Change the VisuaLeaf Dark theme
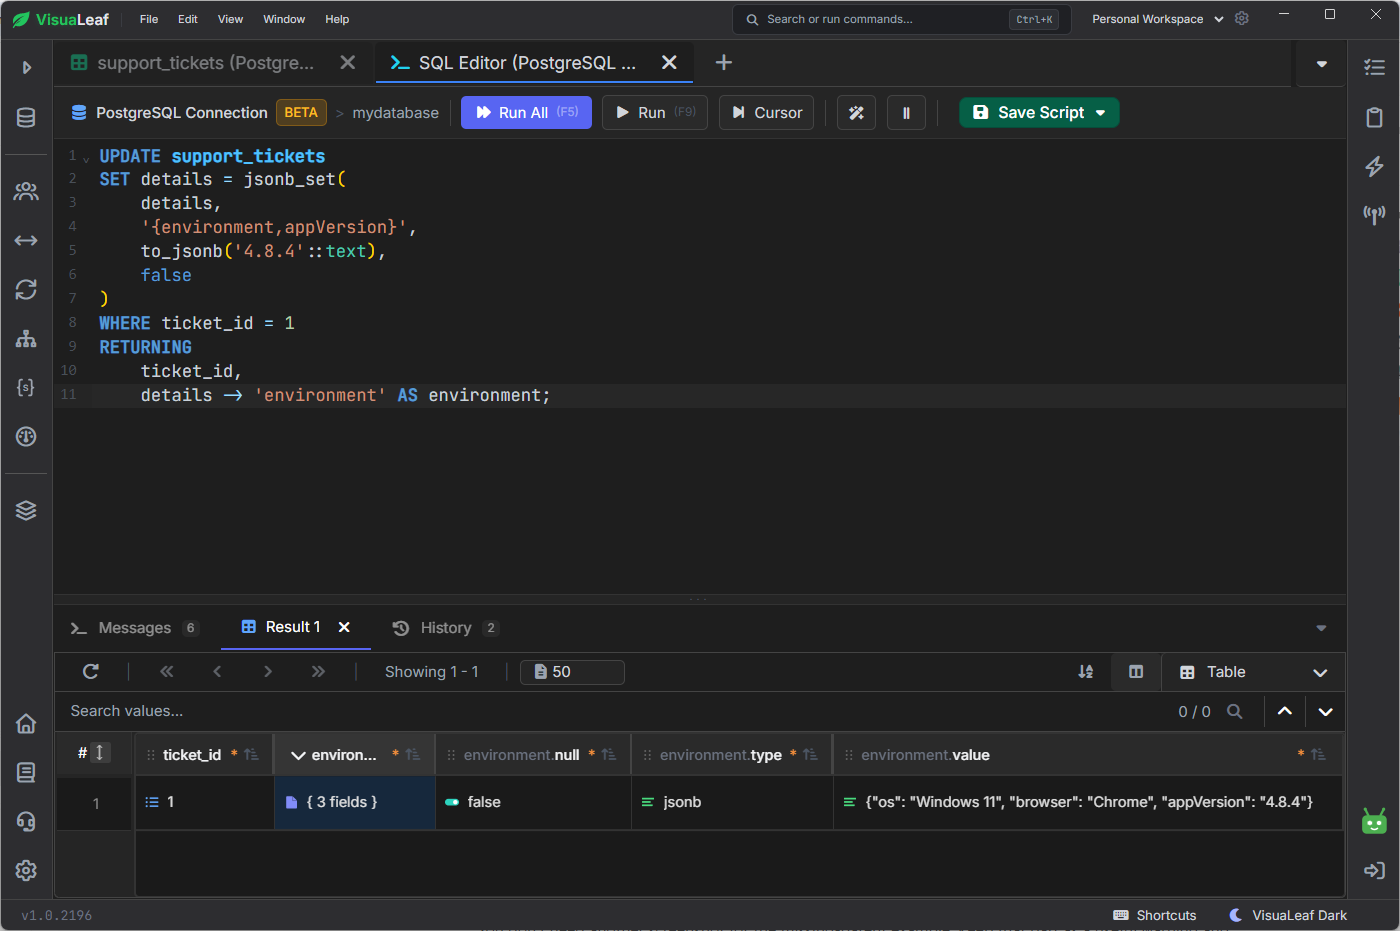1400x931 pixels. (1288, 915)
